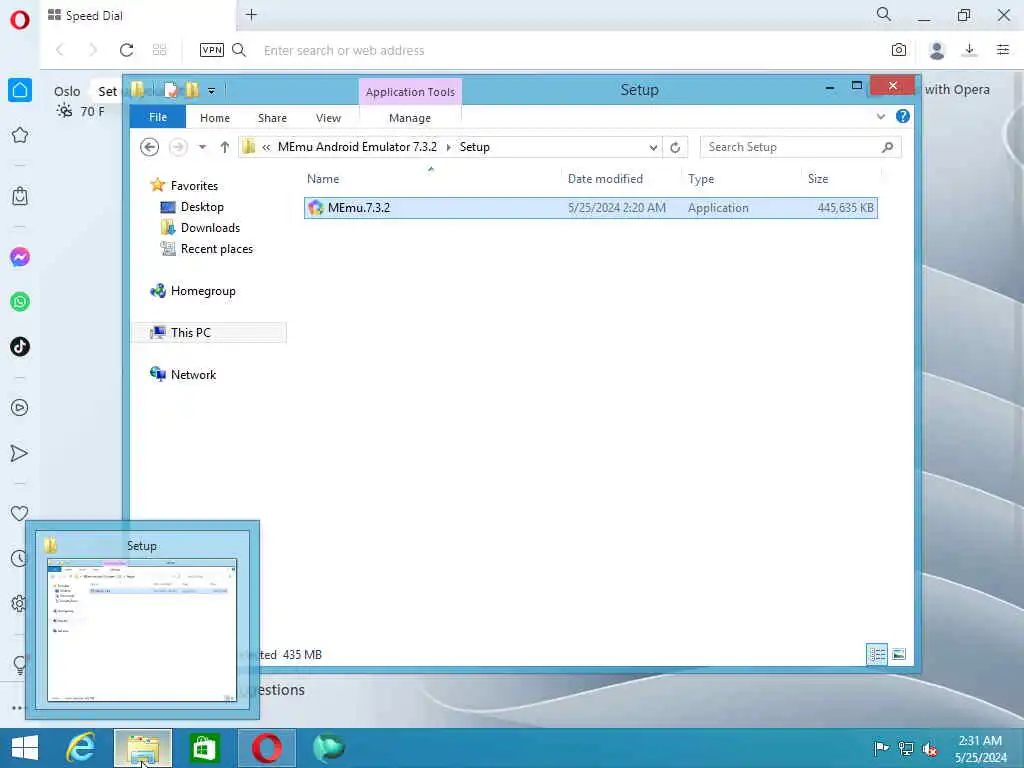This screenshot has width=1024, height=768.
Task: Select Network in navigation pane
Action: coord(193,374)
